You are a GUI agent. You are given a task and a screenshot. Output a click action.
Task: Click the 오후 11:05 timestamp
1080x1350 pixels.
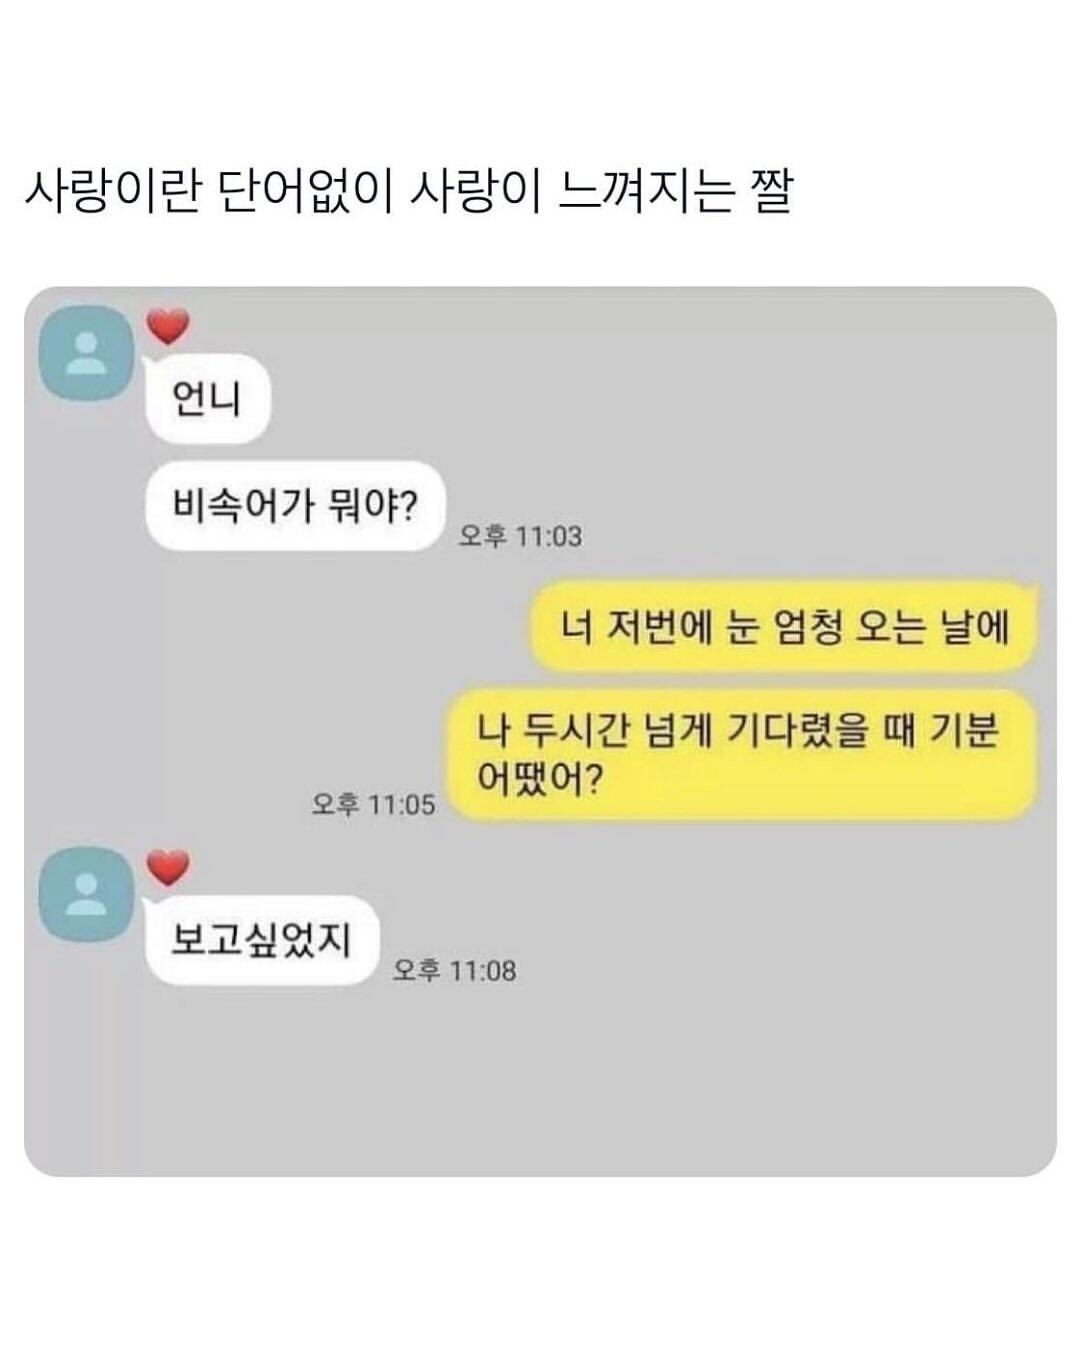tap(374, 804)
